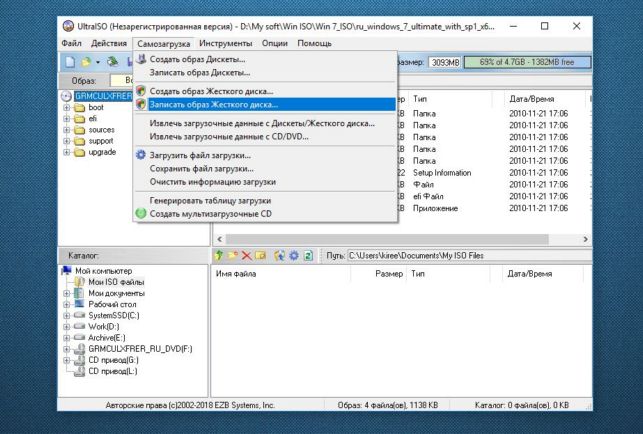Click the support folder icon in image tree

click(x=79, y=141)
